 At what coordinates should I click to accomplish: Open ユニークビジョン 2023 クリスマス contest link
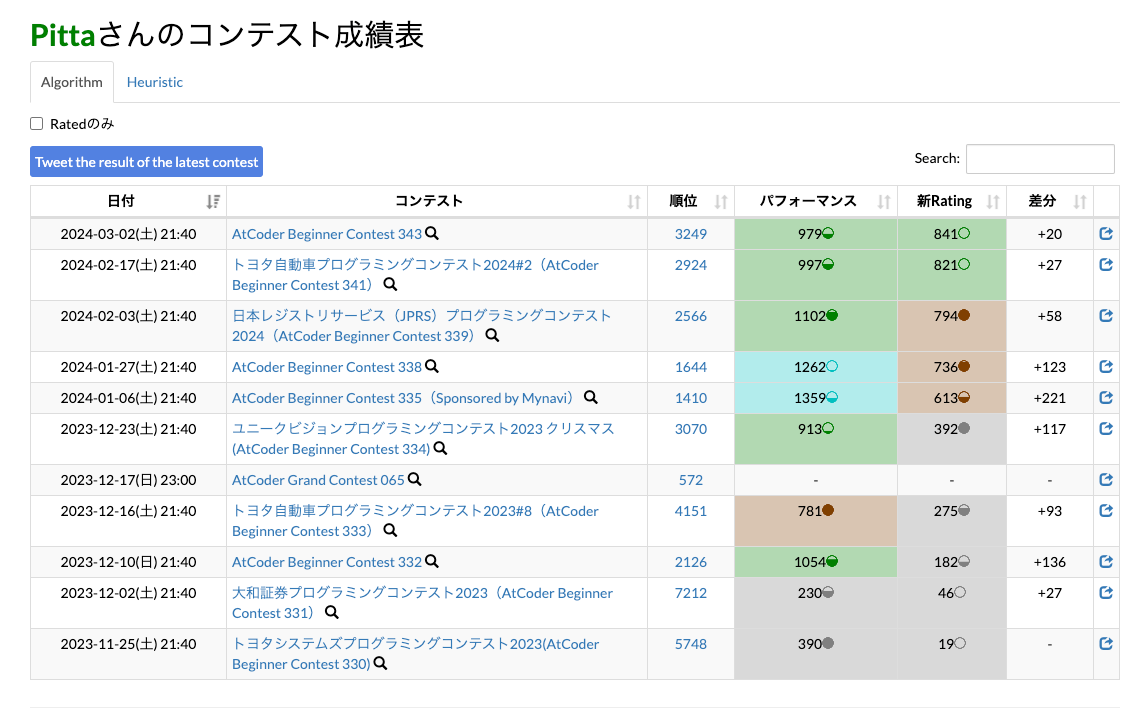tap(423, 439)
